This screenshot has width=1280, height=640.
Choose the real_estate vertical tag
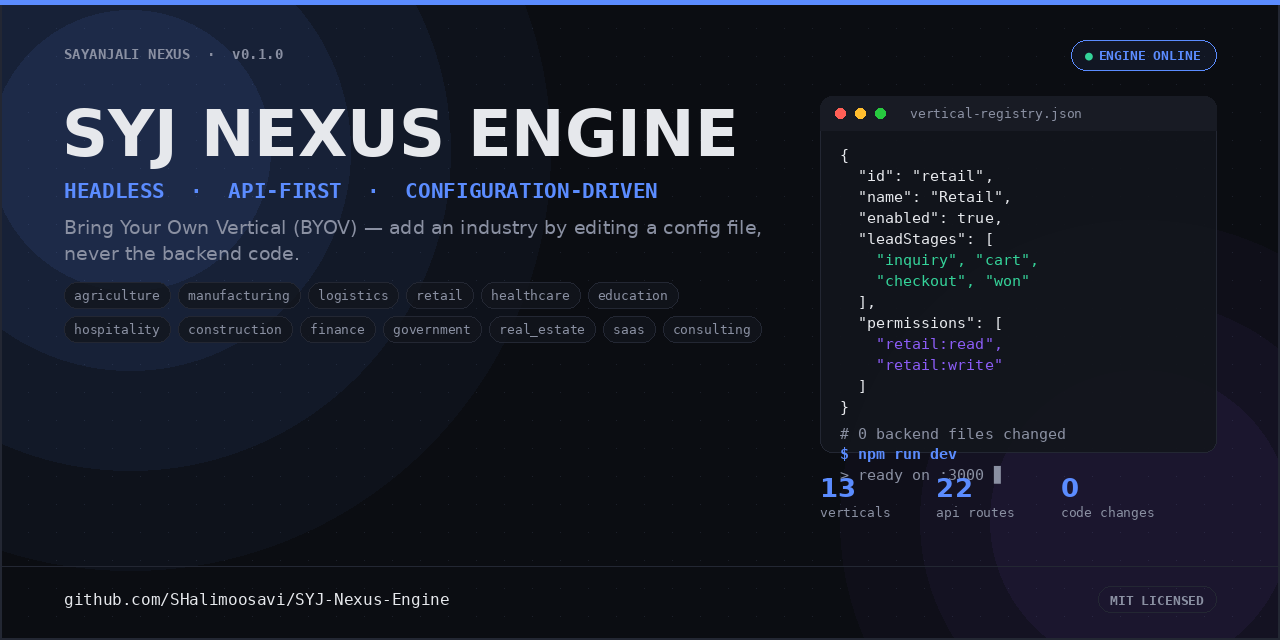(x=542, y=330)
